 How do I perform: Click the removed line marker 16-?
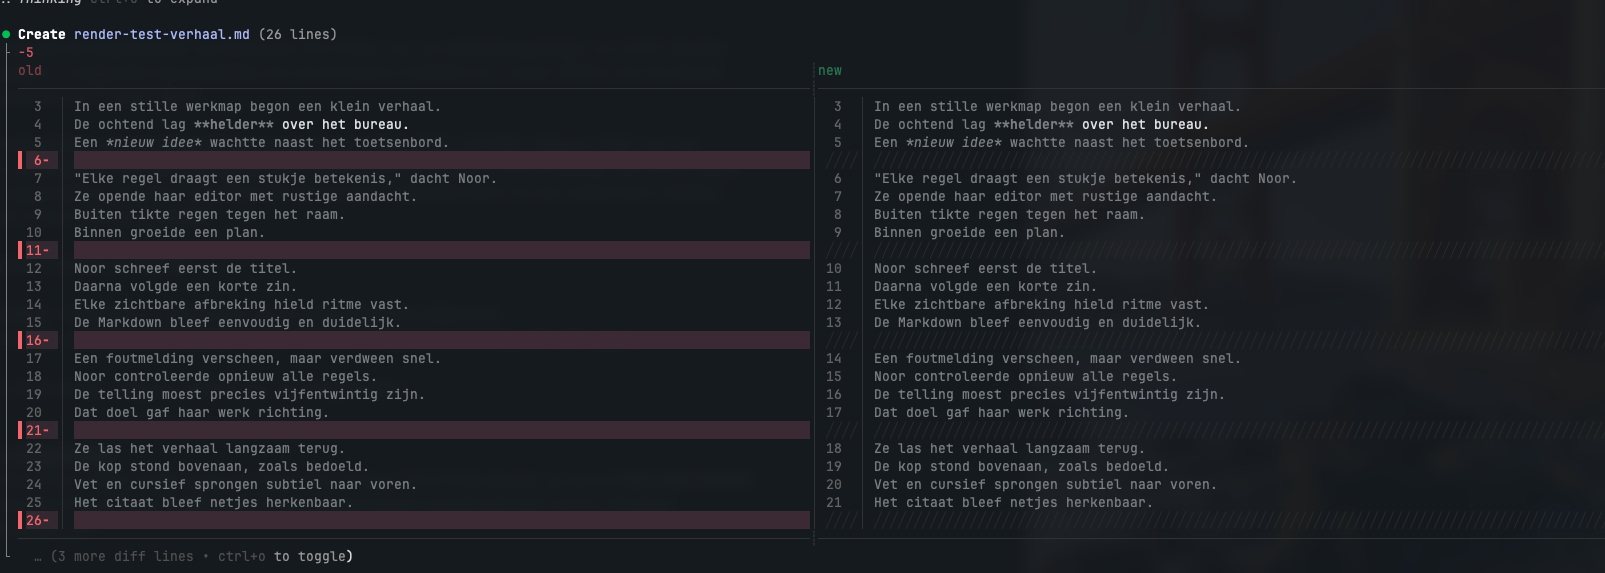coord(37,340)
